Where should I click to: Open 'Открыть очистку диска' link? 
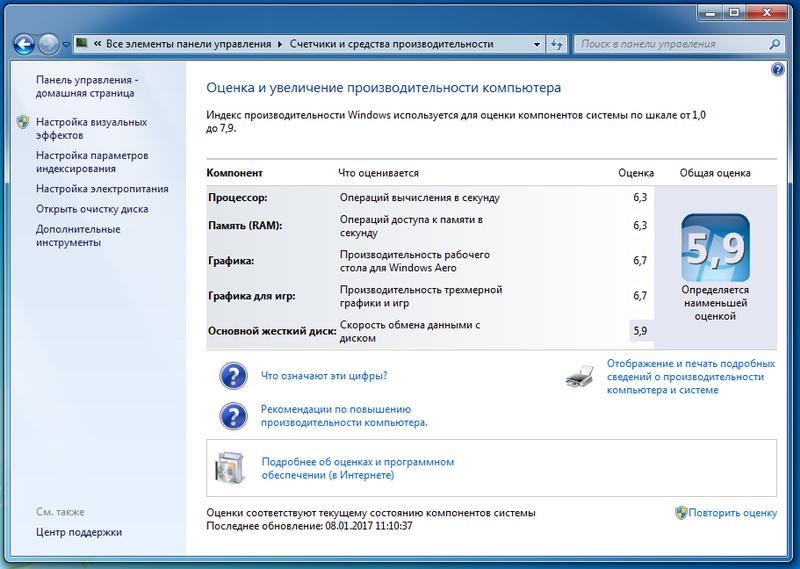(x=92, y=209)
